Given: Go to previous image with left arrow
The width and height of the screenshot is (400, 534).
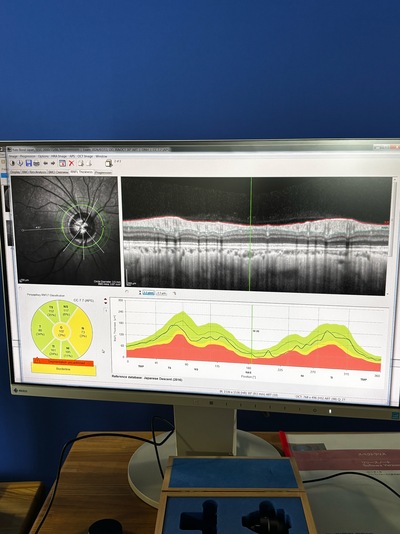Looking at the screenshot, I should pos(46,163).
